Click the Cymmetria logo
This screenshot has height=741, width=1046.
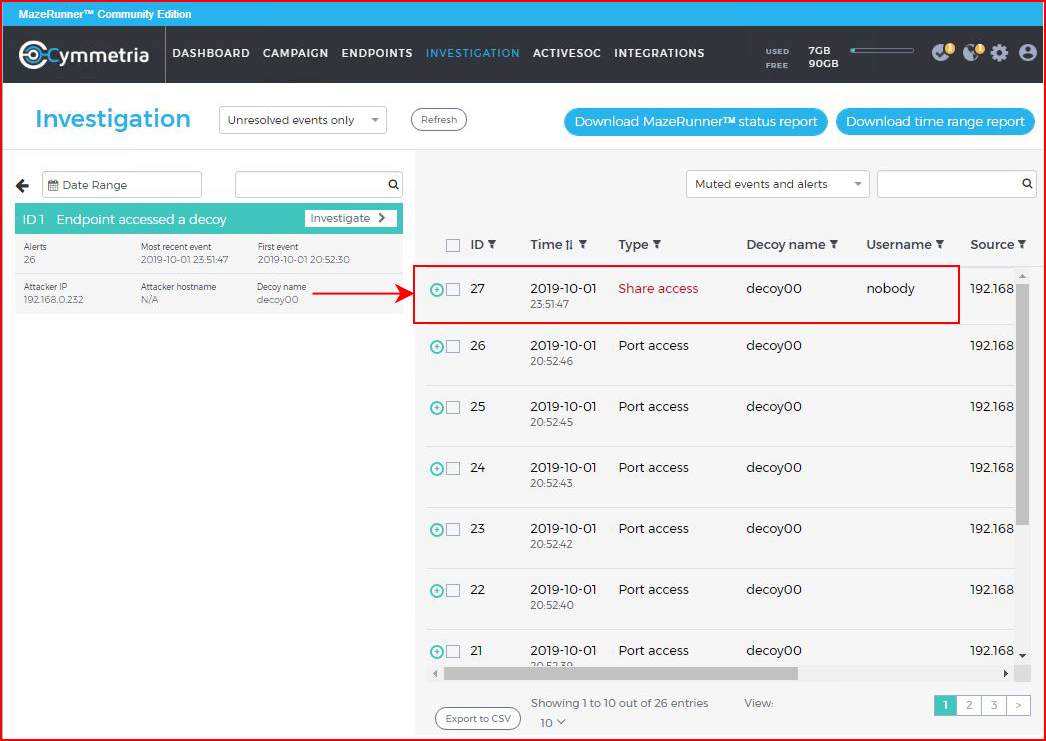(x=84, y=55)
